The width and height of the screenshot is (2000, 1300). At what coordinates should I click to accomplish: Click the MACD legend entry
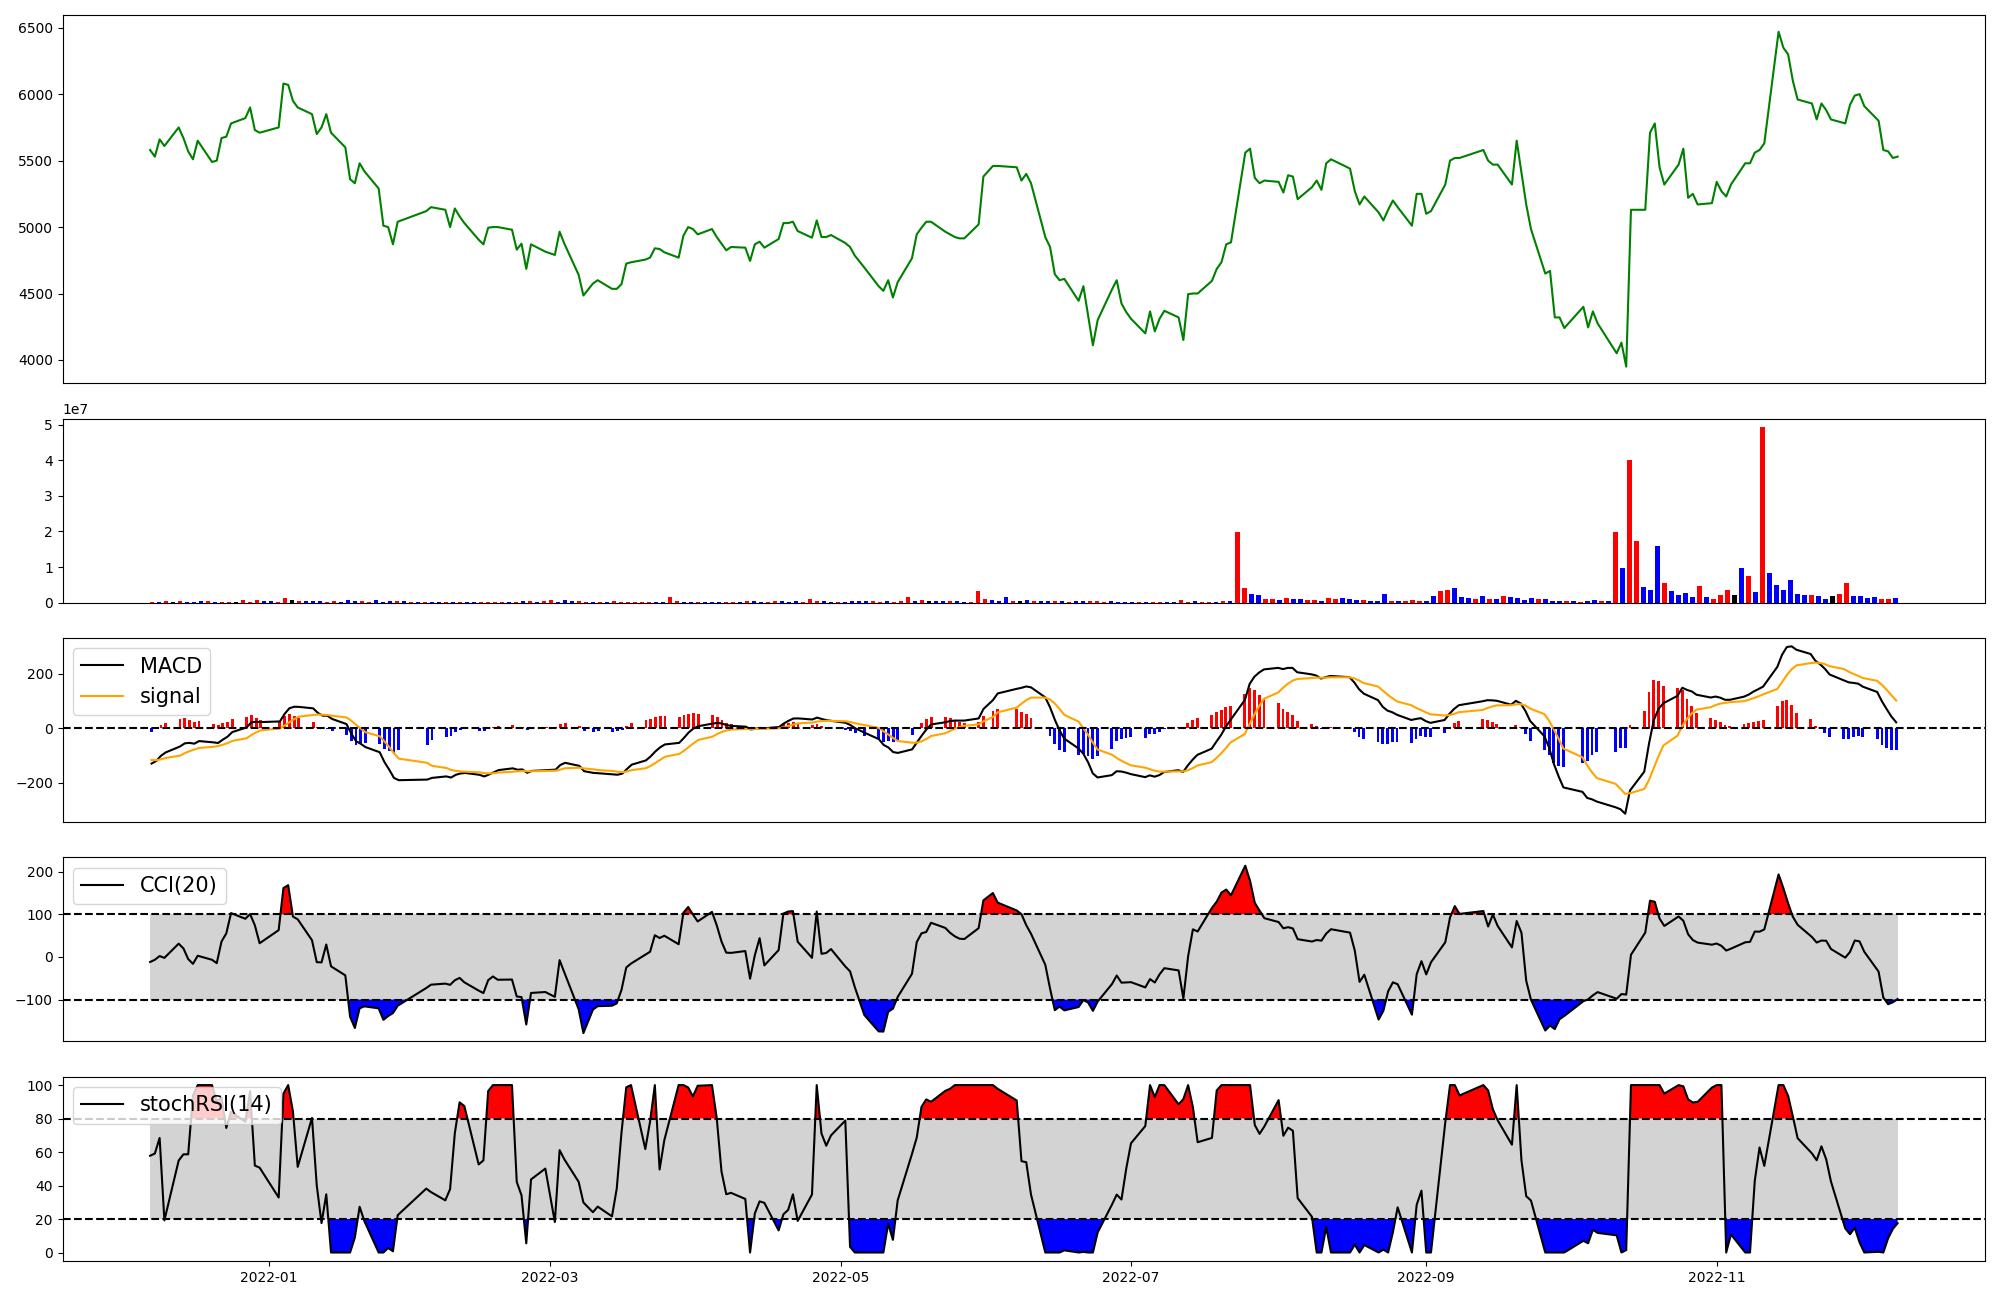170,666
